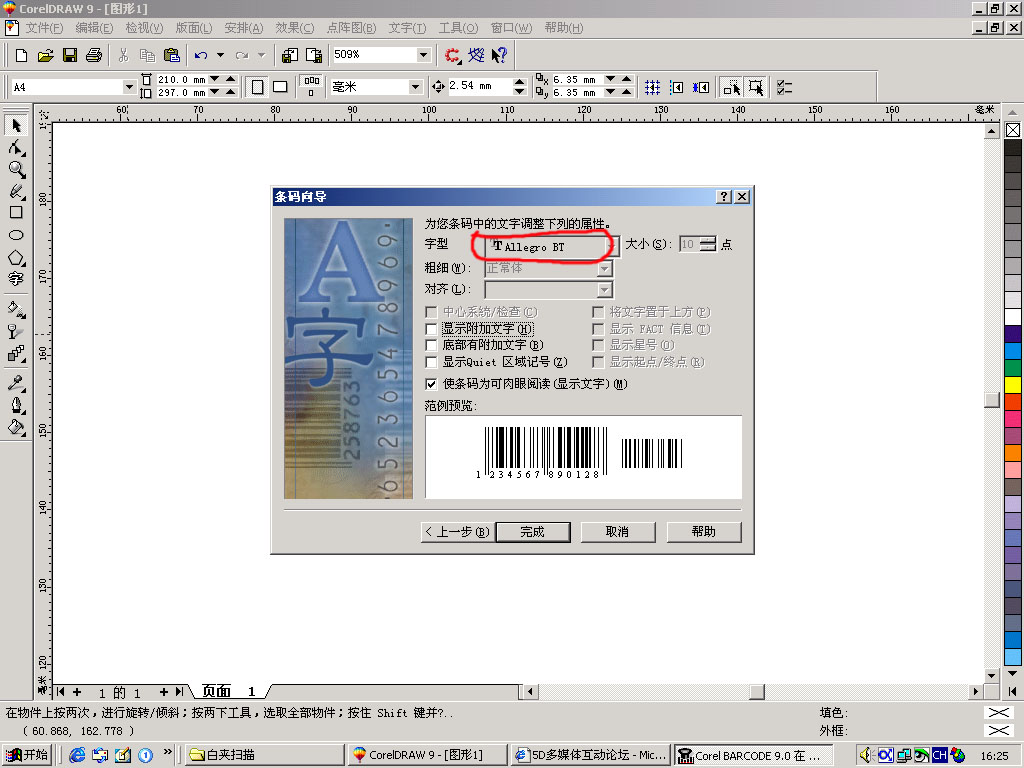The width and height of the screenshot is (1024, 768).
Task: Open the 版面 menu
Action: tap(194, 28)
